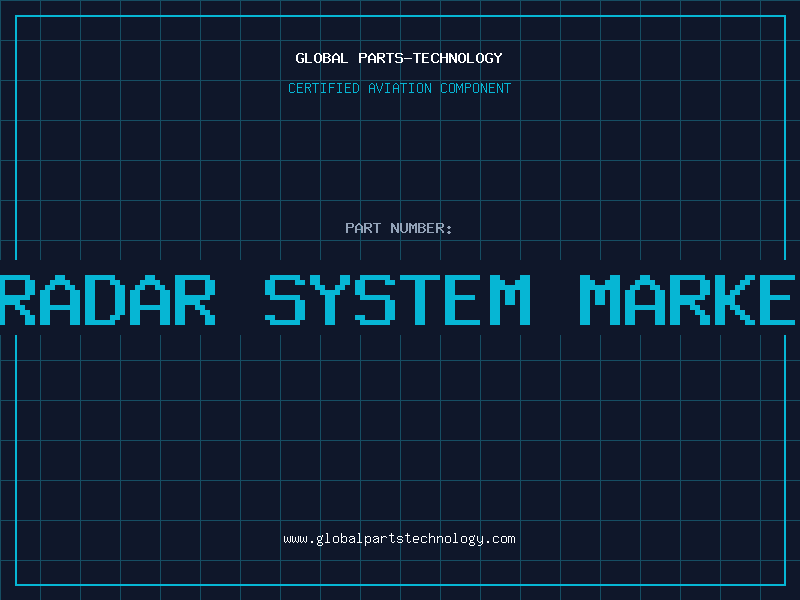Viewport: 800px width, 600px height.
Task: Click the PART NUMBER: label
Action: [x=399, y=228]
